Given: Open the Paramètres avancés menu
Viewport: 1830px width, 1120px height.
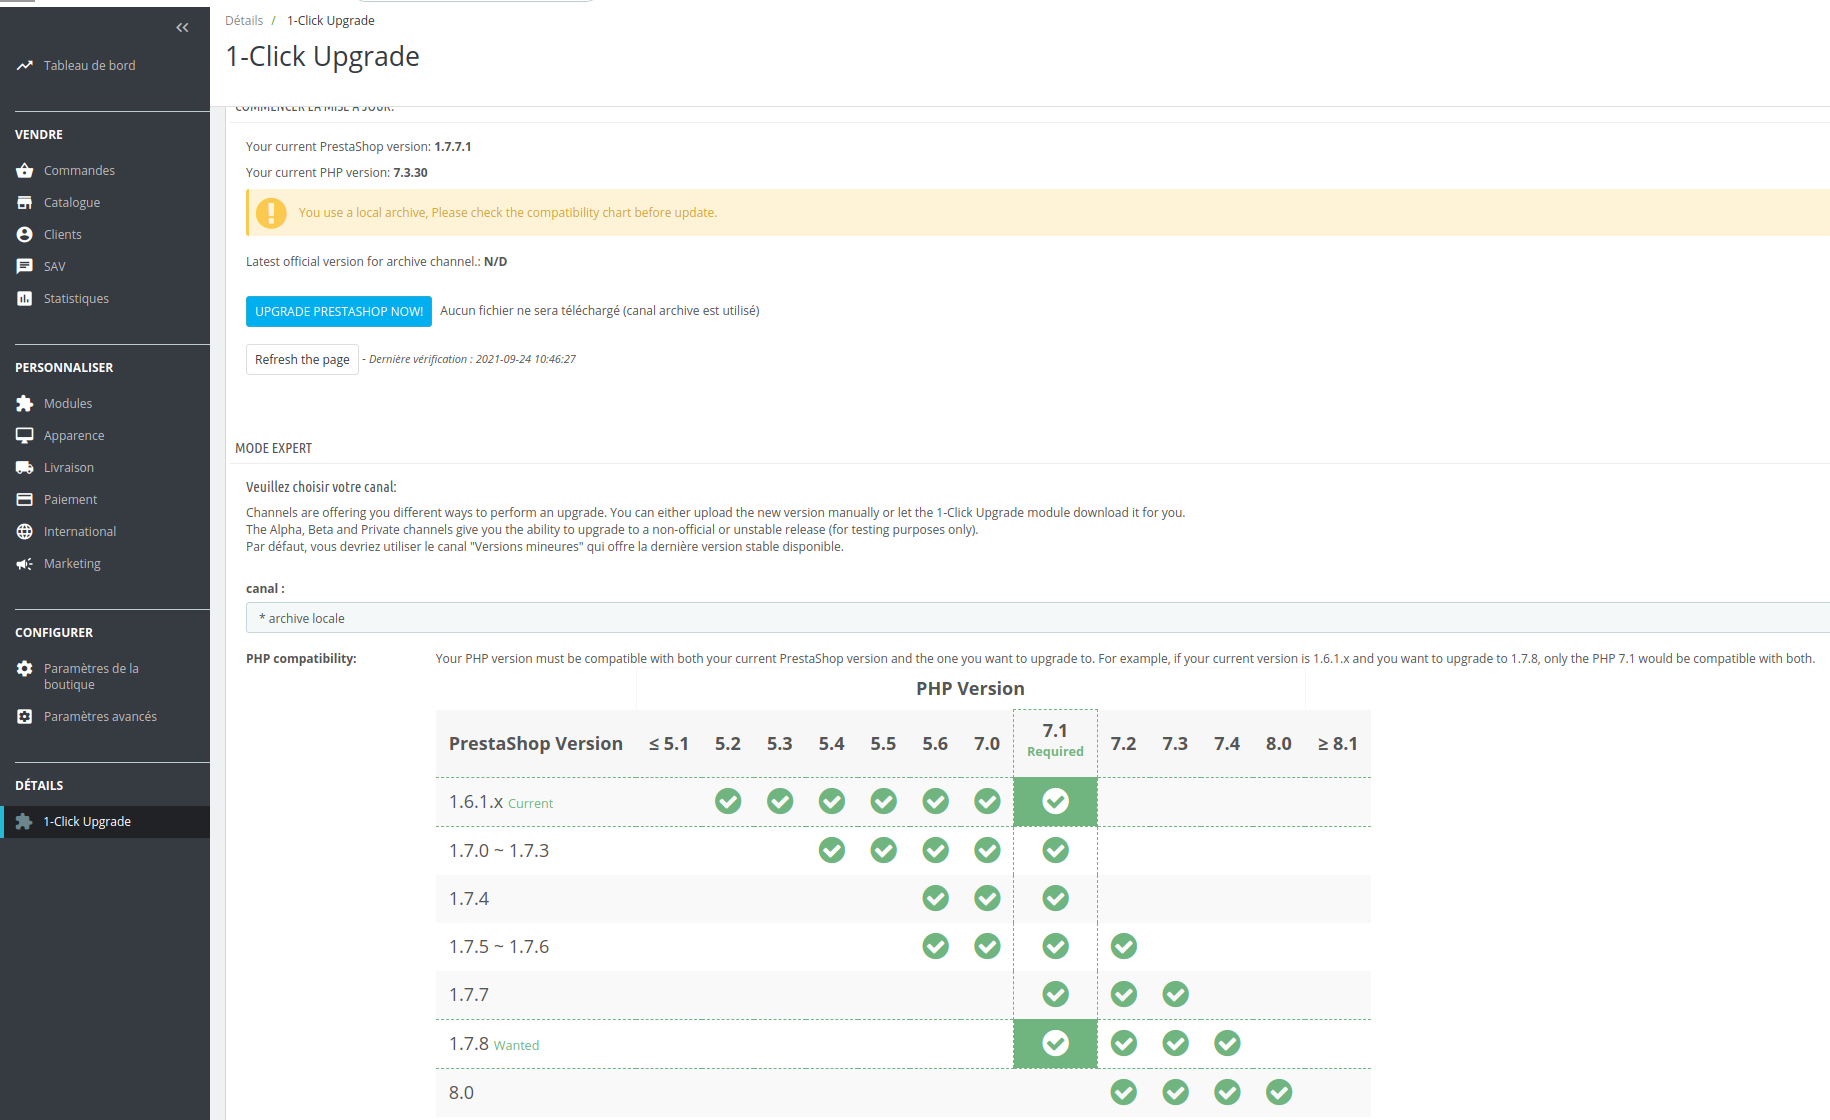Looking at the screenshot, I should coord(100,717).
